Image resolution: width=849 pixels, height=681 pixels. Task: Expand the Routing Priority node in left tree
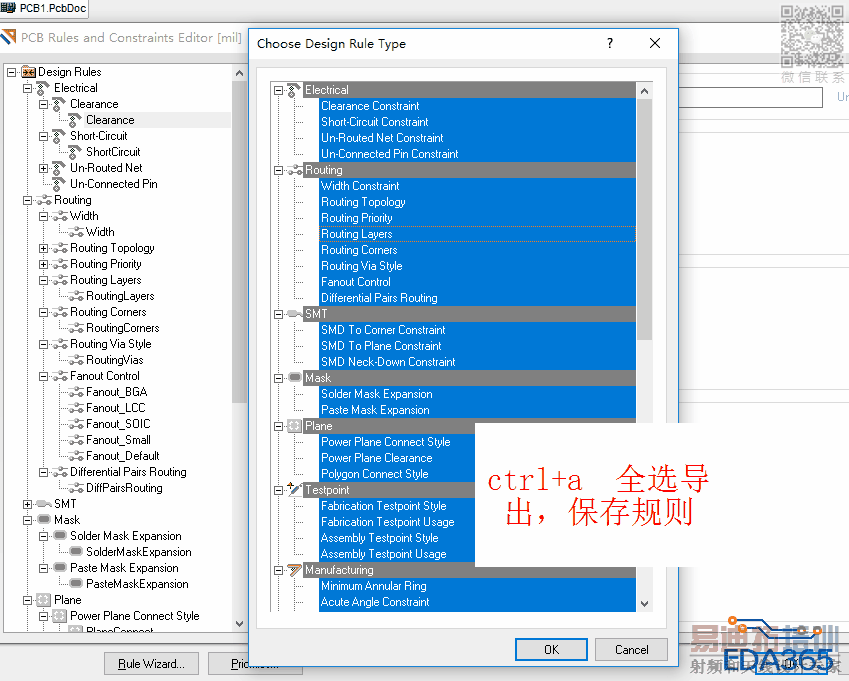pyautogui.click(x=44, y=264)
